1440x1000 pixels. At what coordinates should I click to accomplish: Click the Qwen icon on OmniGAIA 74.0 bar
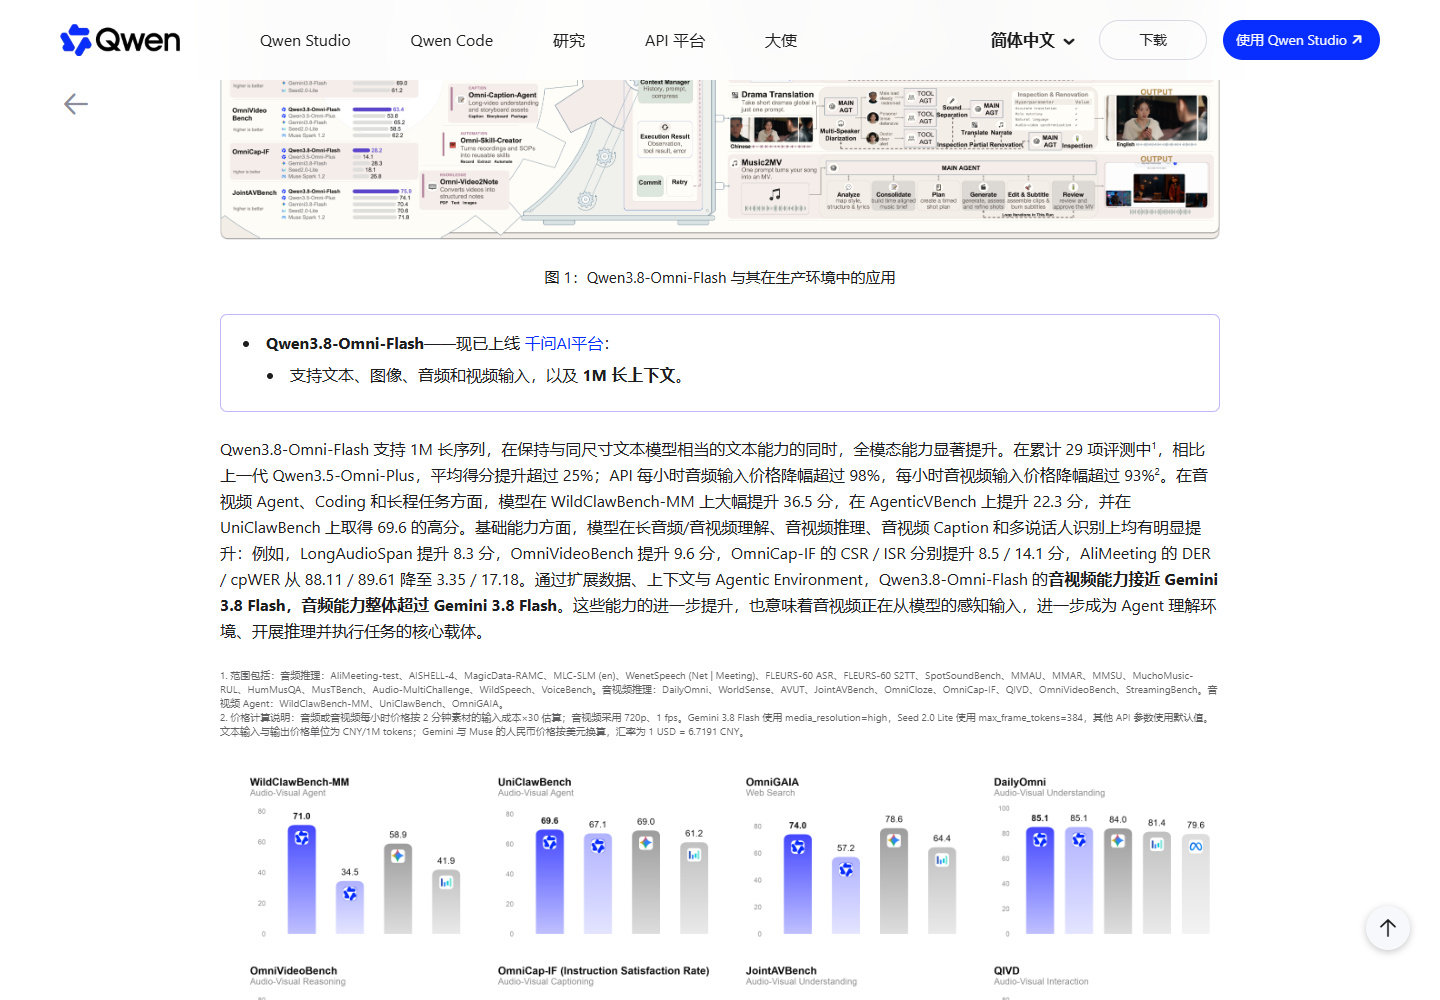(798, 847)
